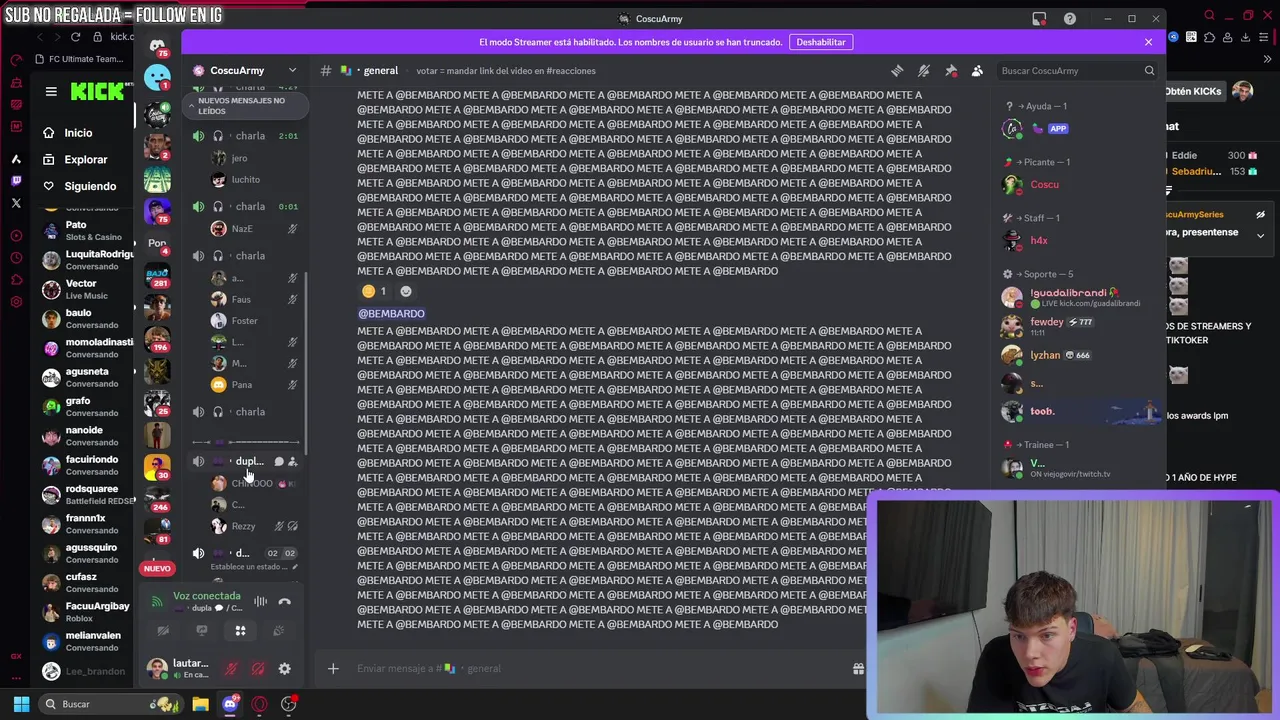
Task: Click the @BEMBARDO mention heading
Action: [x=391, y=314]
